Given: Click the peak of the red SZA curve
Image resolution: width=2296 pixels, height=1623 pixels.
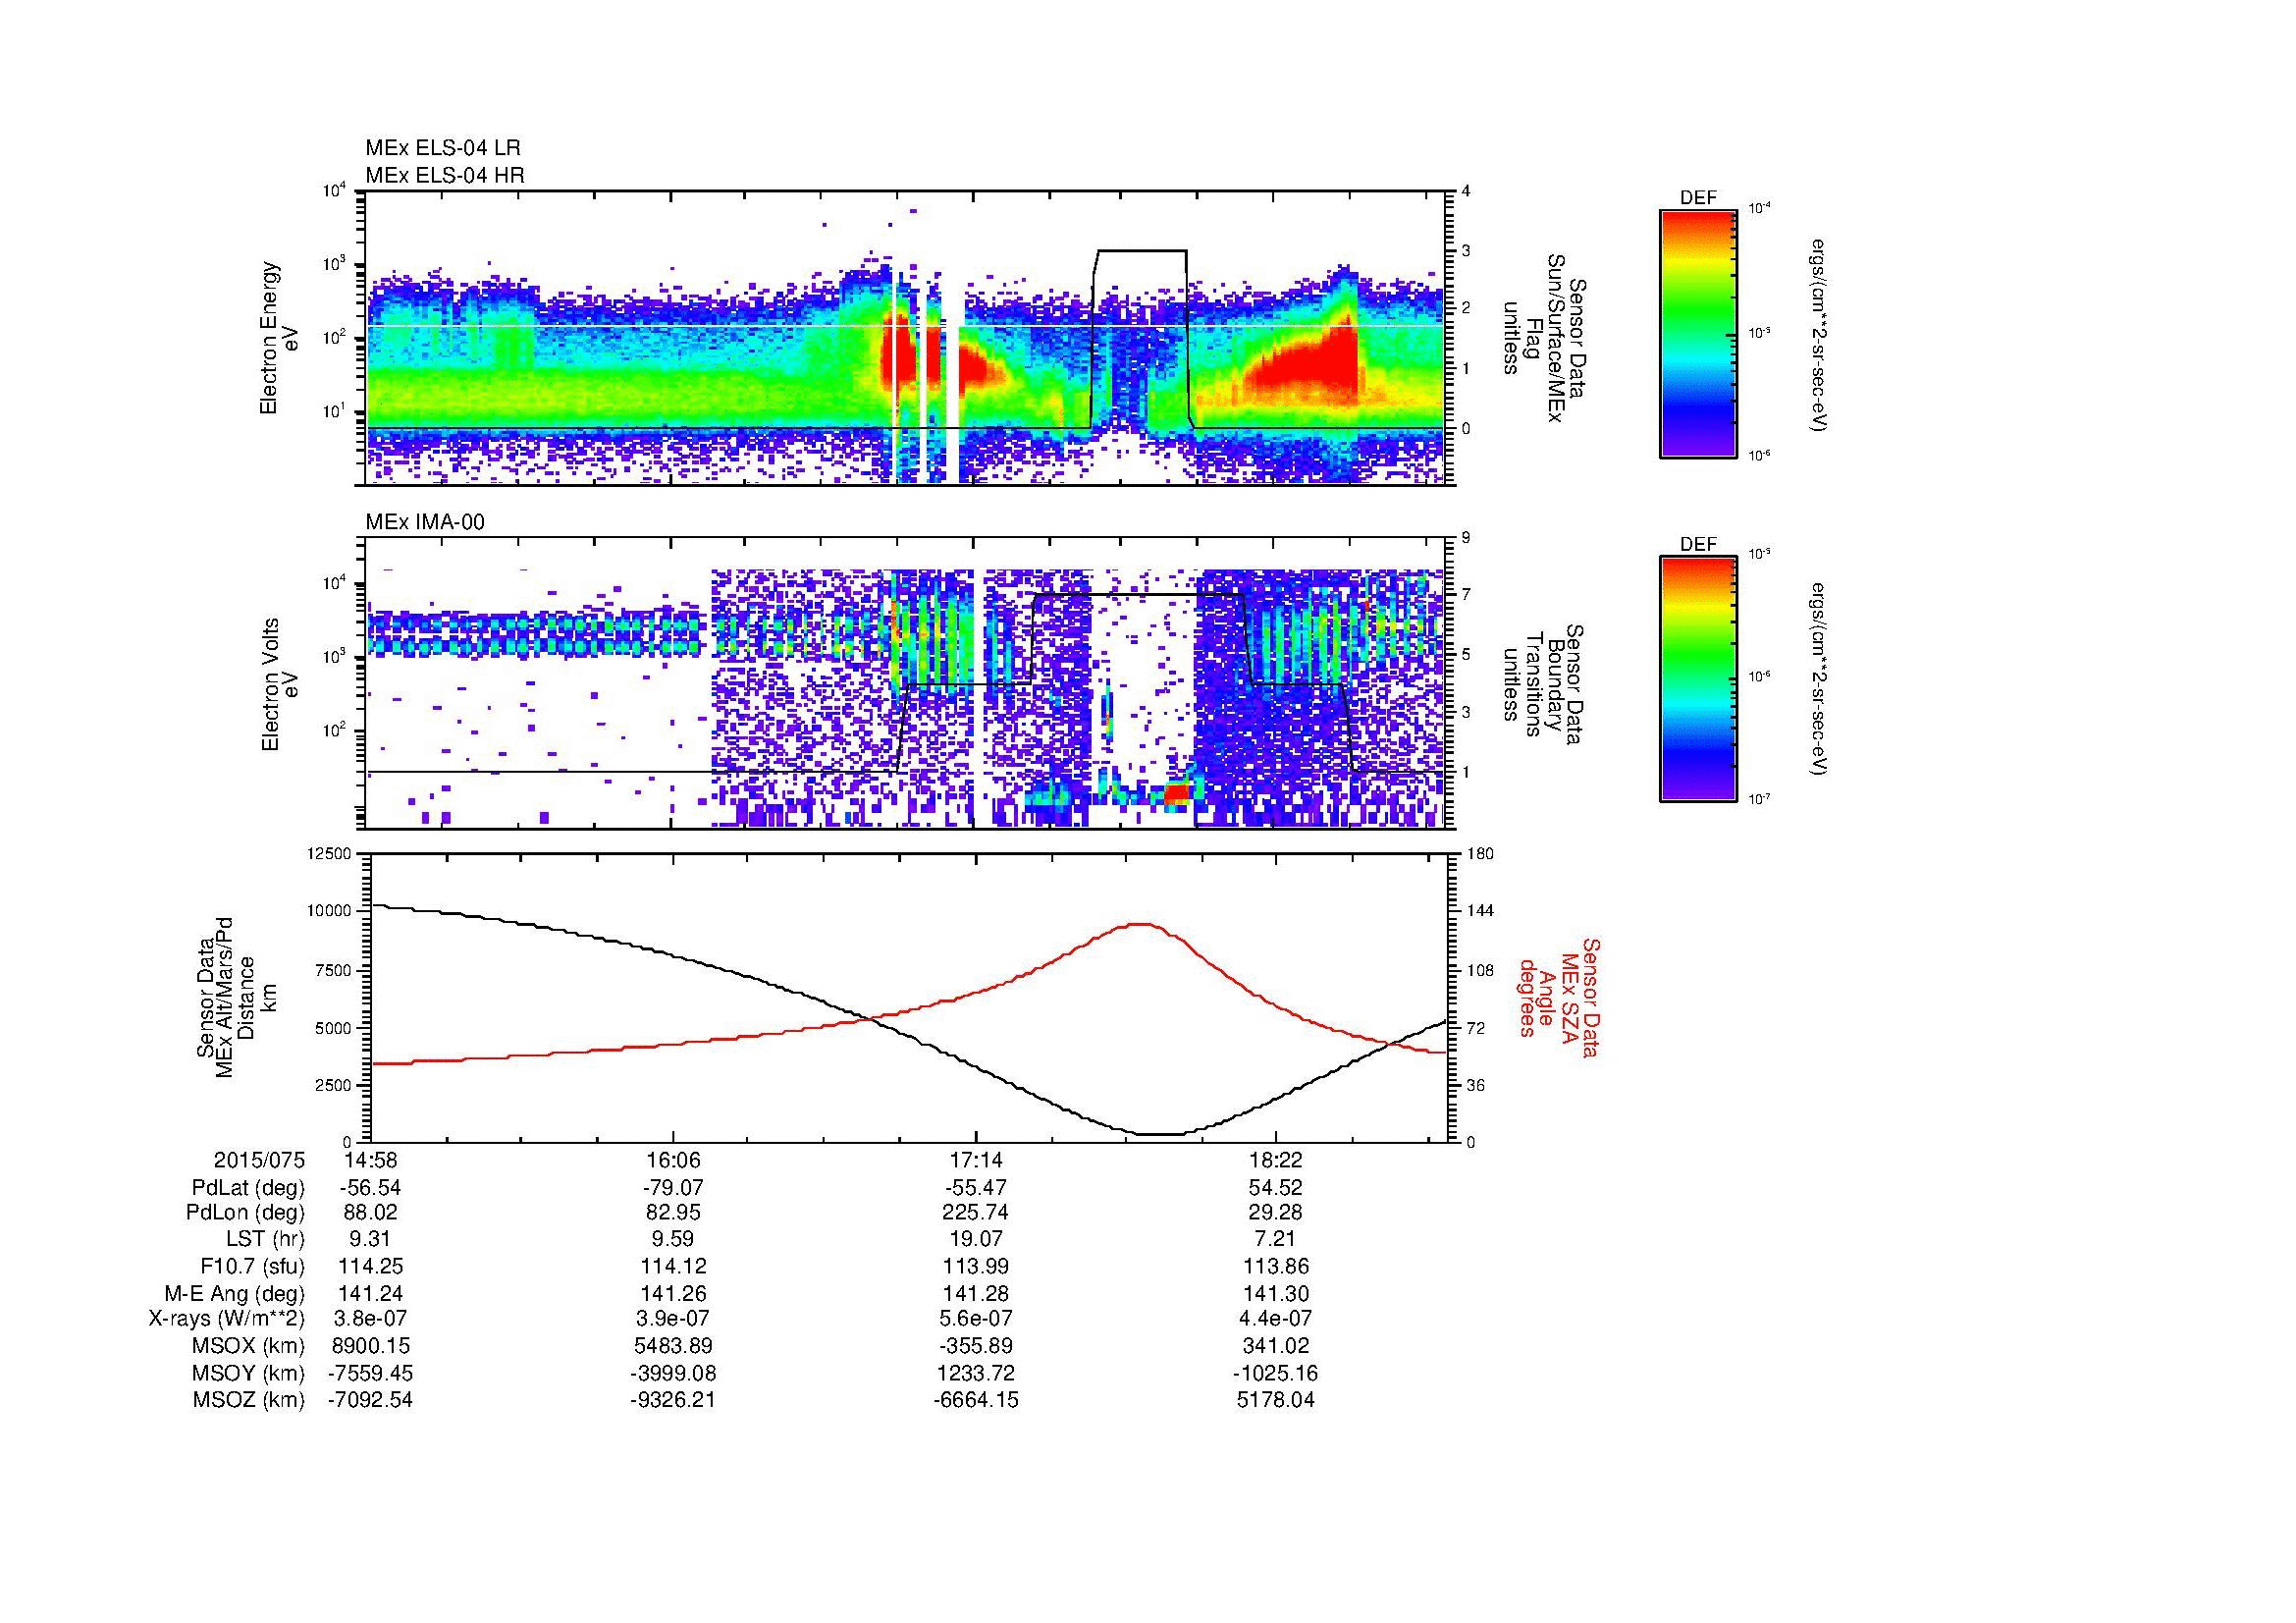Looking at the screenshot, I should (x=1141, y=924).
